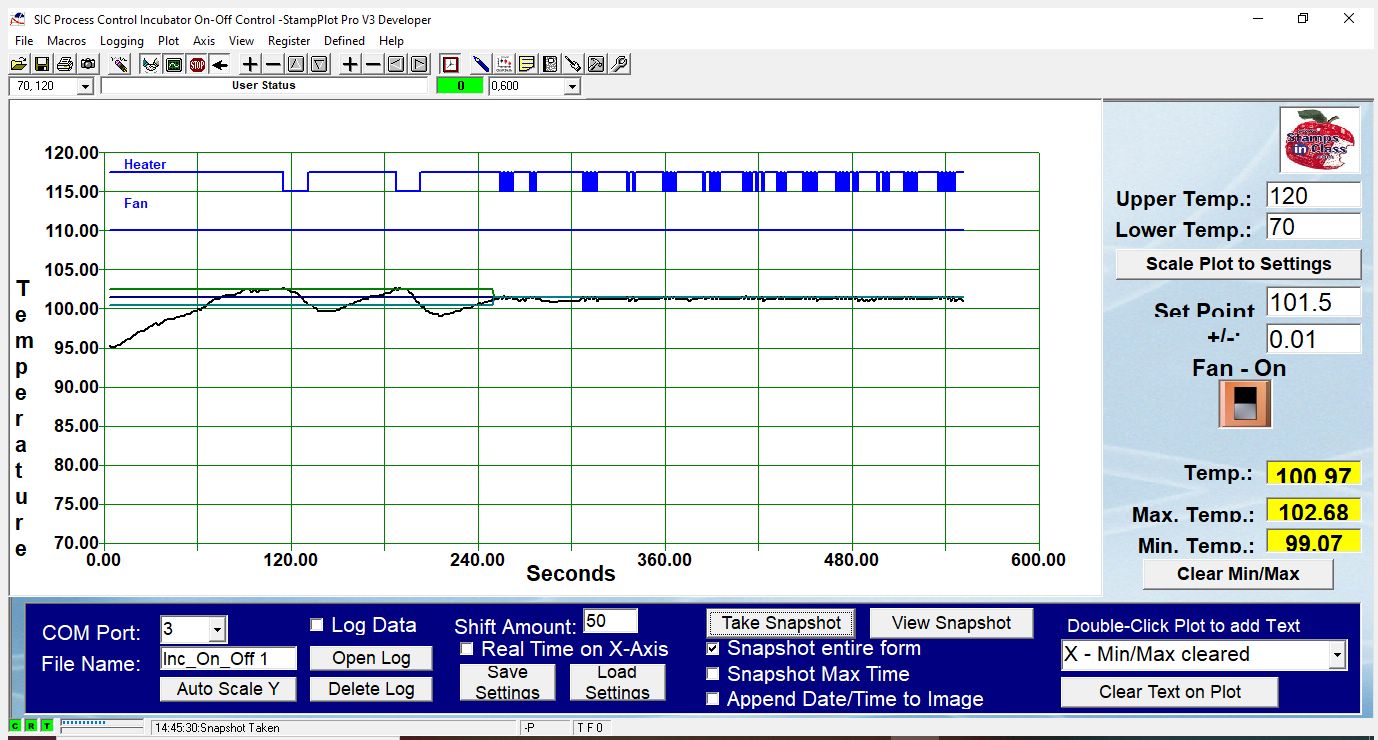Toggle Real Time on X-Axis checkbox
The image size is (1378, 740).
pos(467,649)
